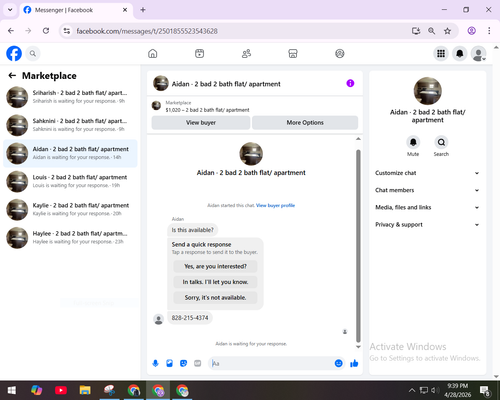Viewport: 500px width, 400px height.
Task: Select the Messenger | Facebook tab
Action: pos(76,10)
